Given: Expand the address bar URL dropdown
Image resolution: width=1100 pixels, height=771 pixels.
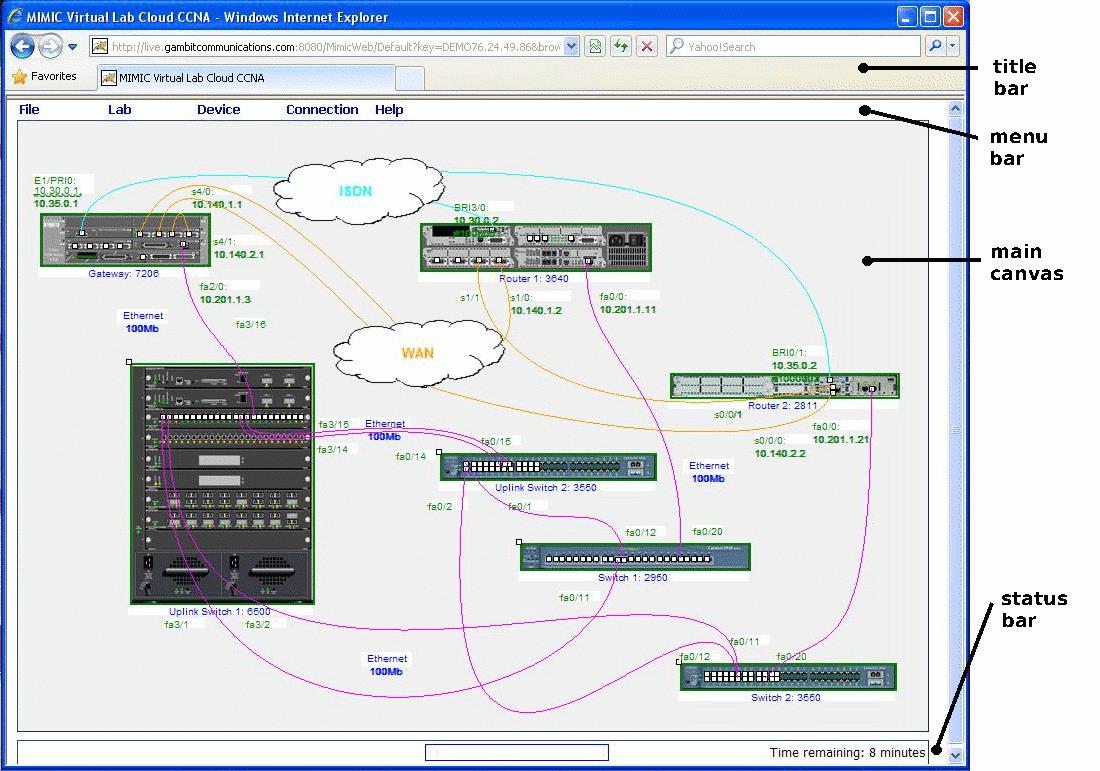Looking at the screenshot, I should (x=571, y=47).
